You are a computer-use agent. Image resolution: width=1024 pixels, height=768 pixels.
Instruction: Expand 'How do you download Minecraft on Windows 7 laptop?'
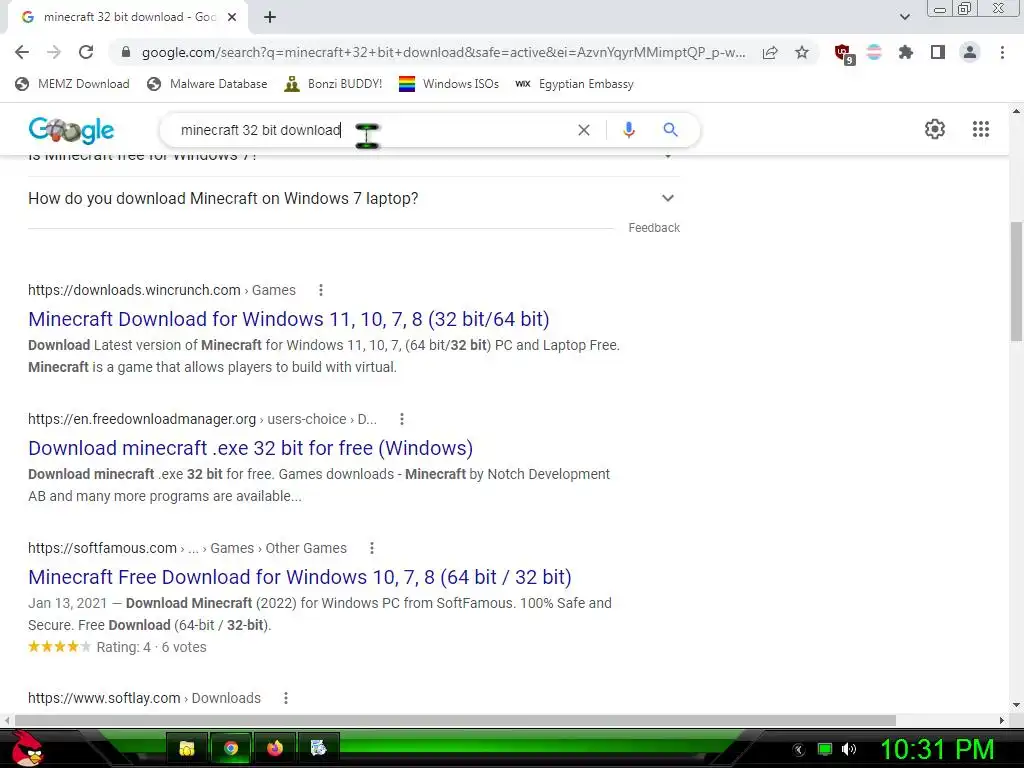pos(353,199)
